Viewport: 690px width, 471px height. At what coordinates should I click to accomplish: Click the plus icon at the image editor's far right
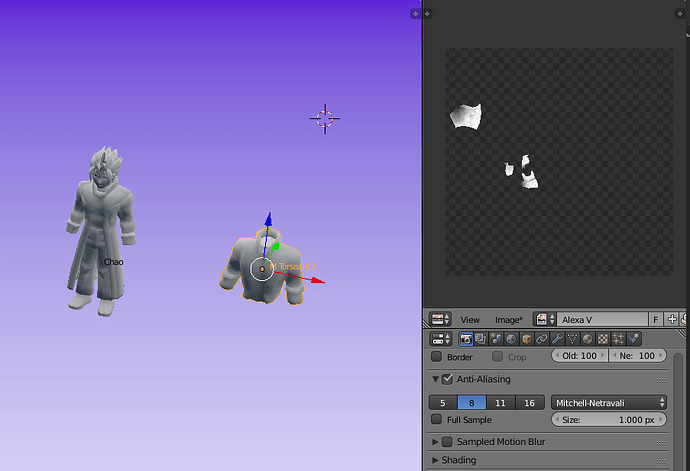[679, 14]
